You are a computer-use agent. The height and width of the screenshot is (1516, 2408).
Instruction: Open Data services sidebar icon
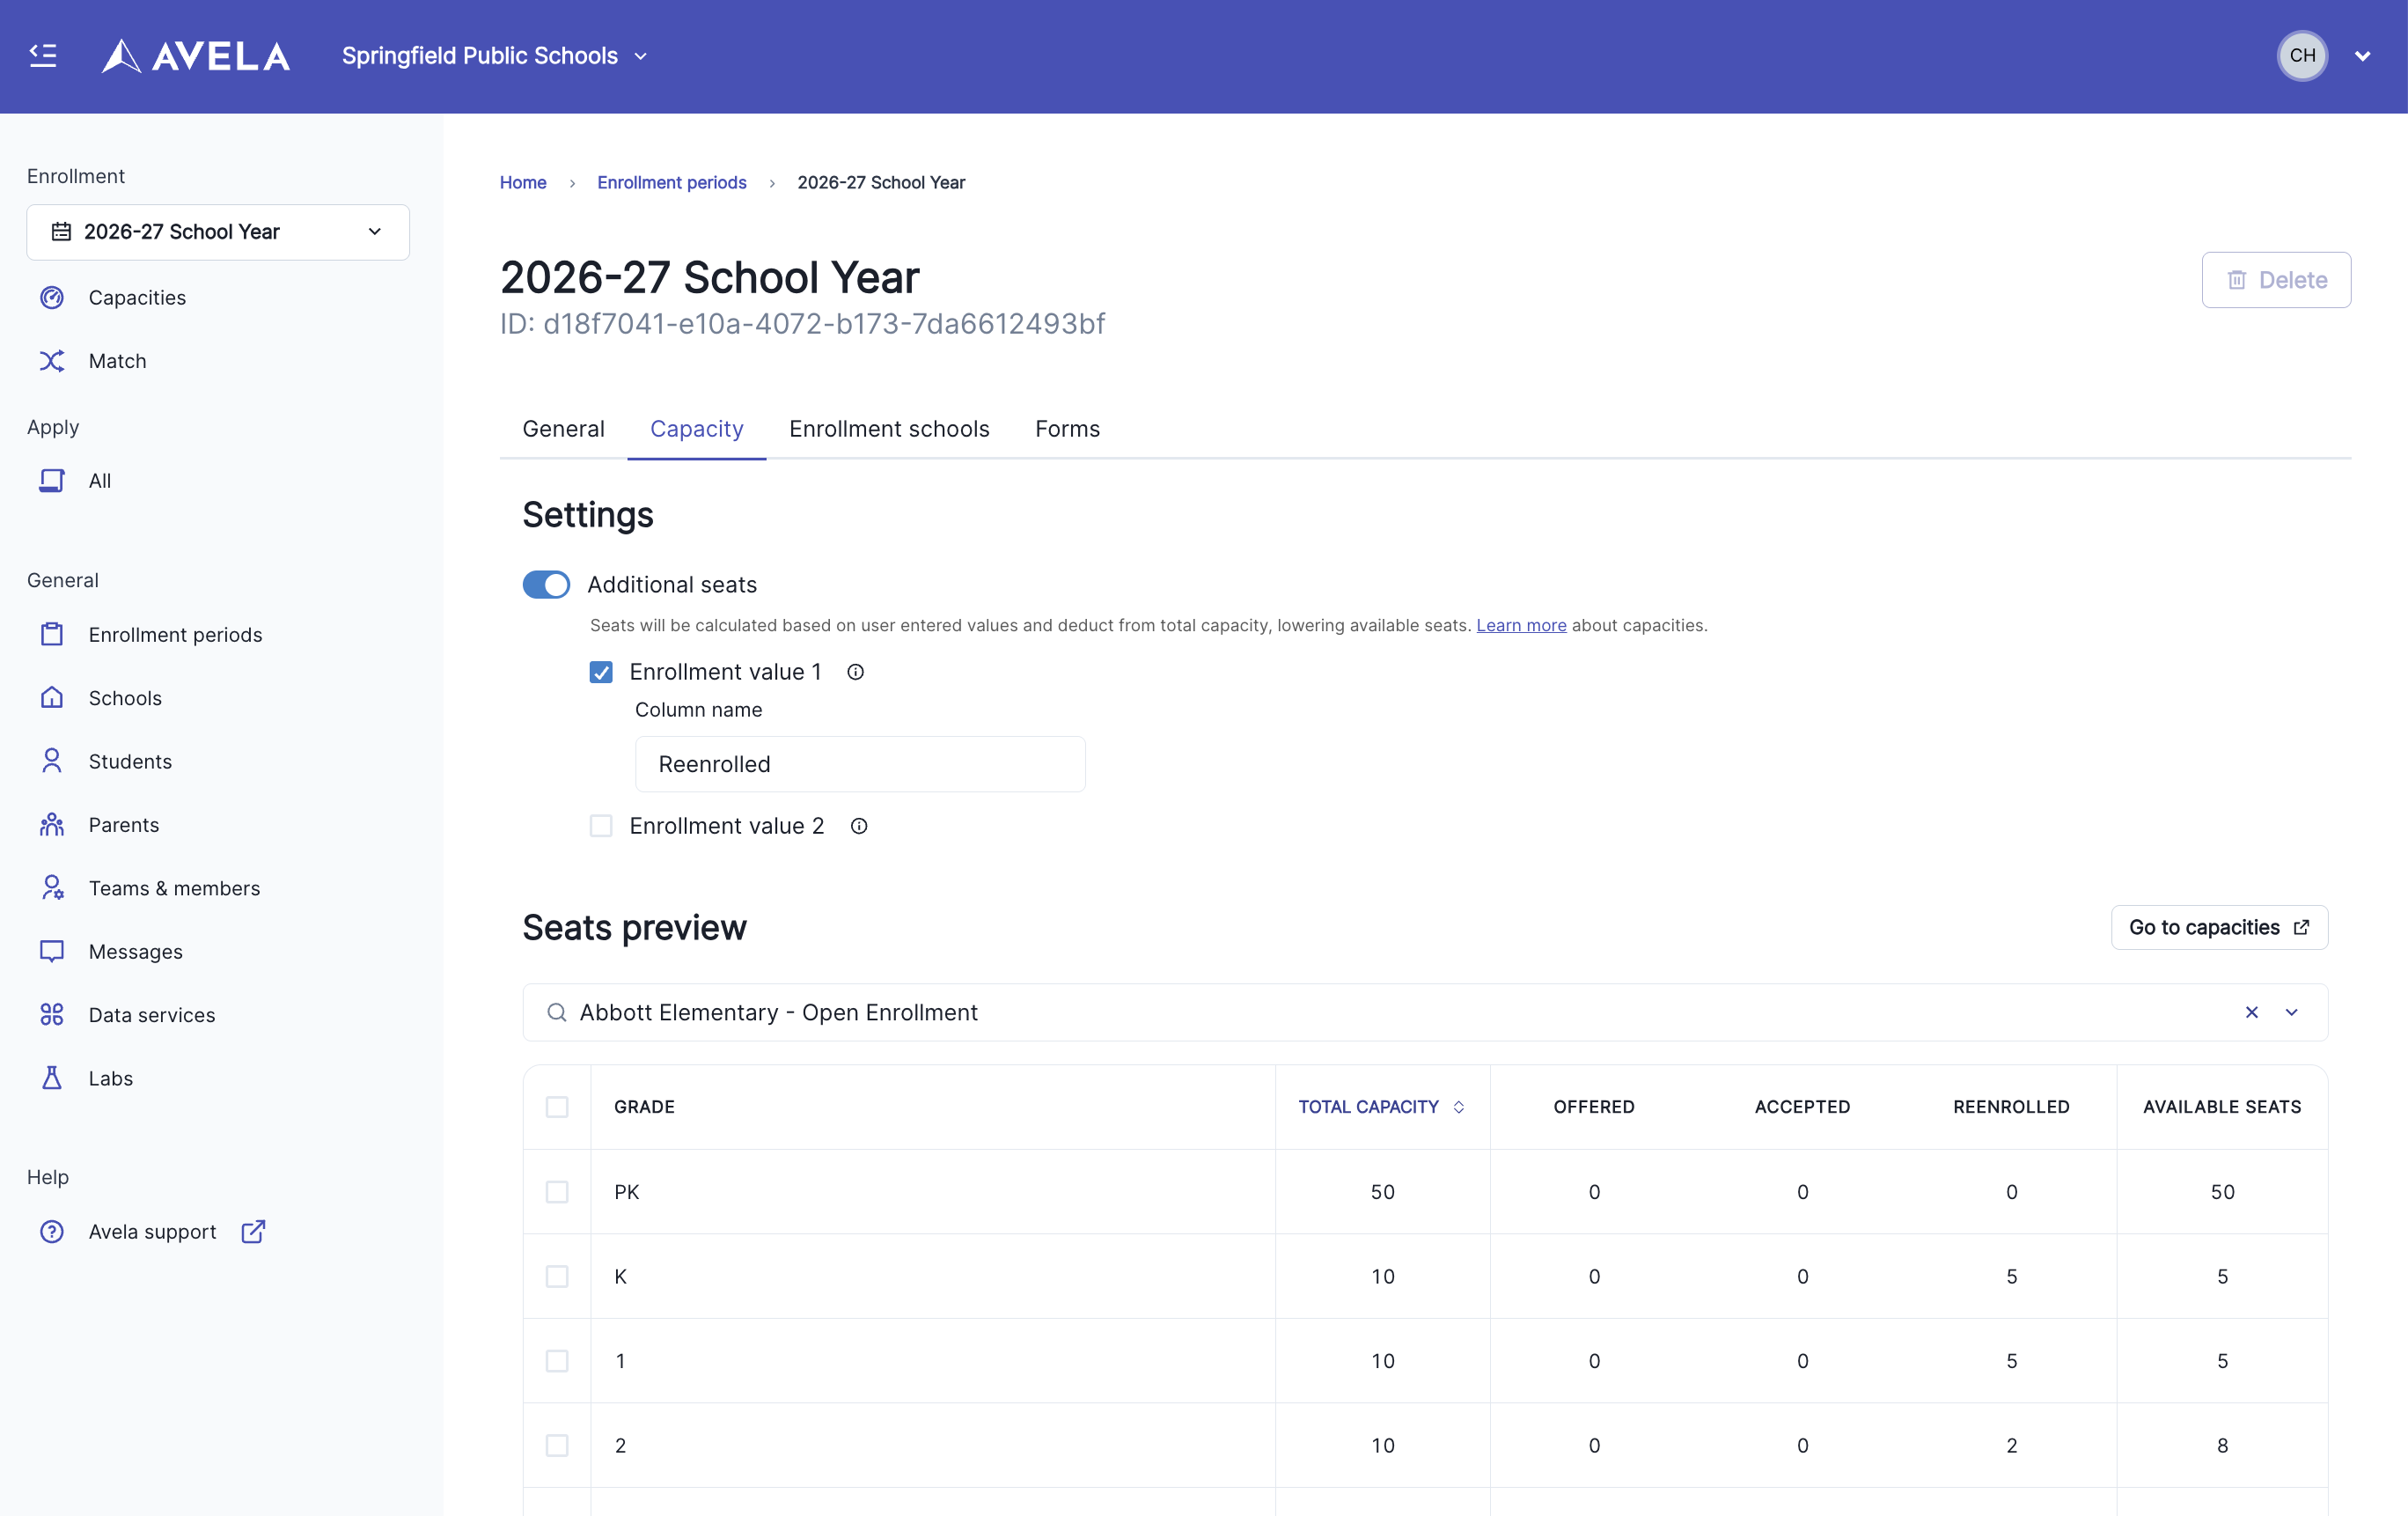tap(52, 1015)
